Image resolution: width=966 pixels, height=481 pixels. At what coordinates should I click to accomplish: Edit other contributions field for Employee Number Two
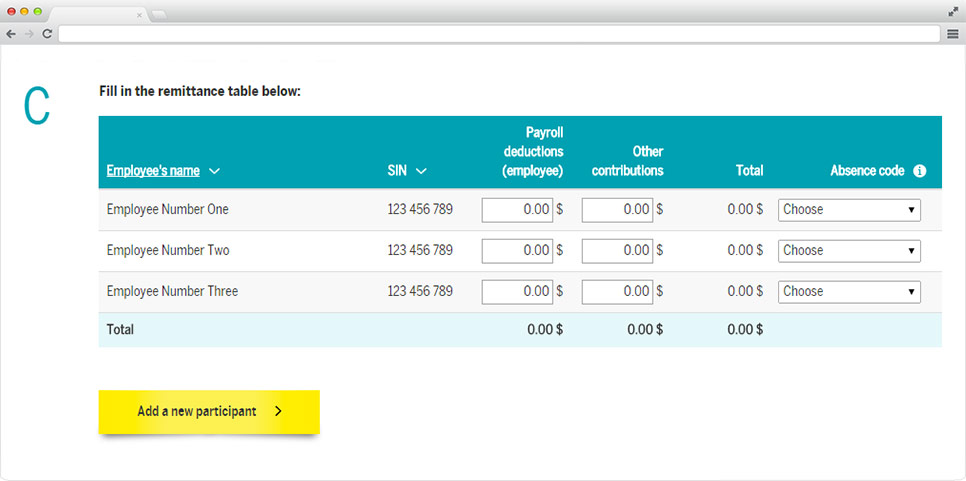pos(617,251)
